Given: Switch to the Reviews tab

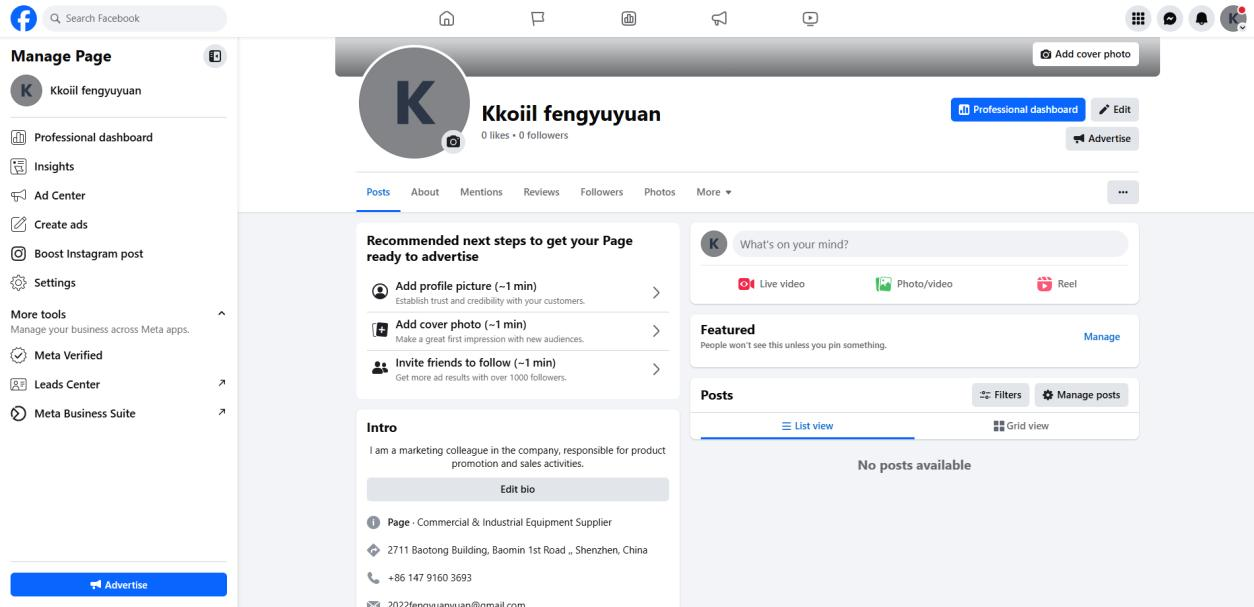Looking at the screenshot, I should pos(541,192).
